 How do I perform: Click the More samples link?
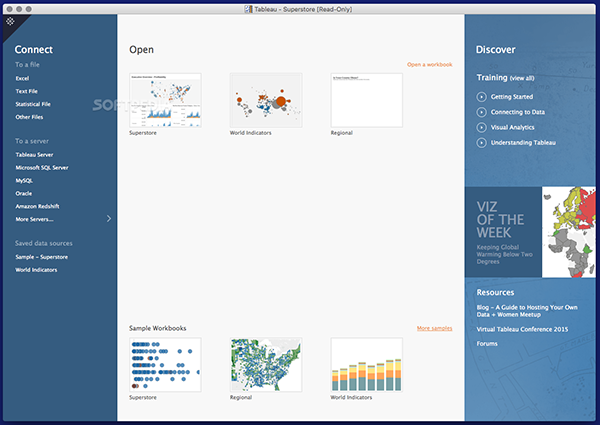point(434,328)
